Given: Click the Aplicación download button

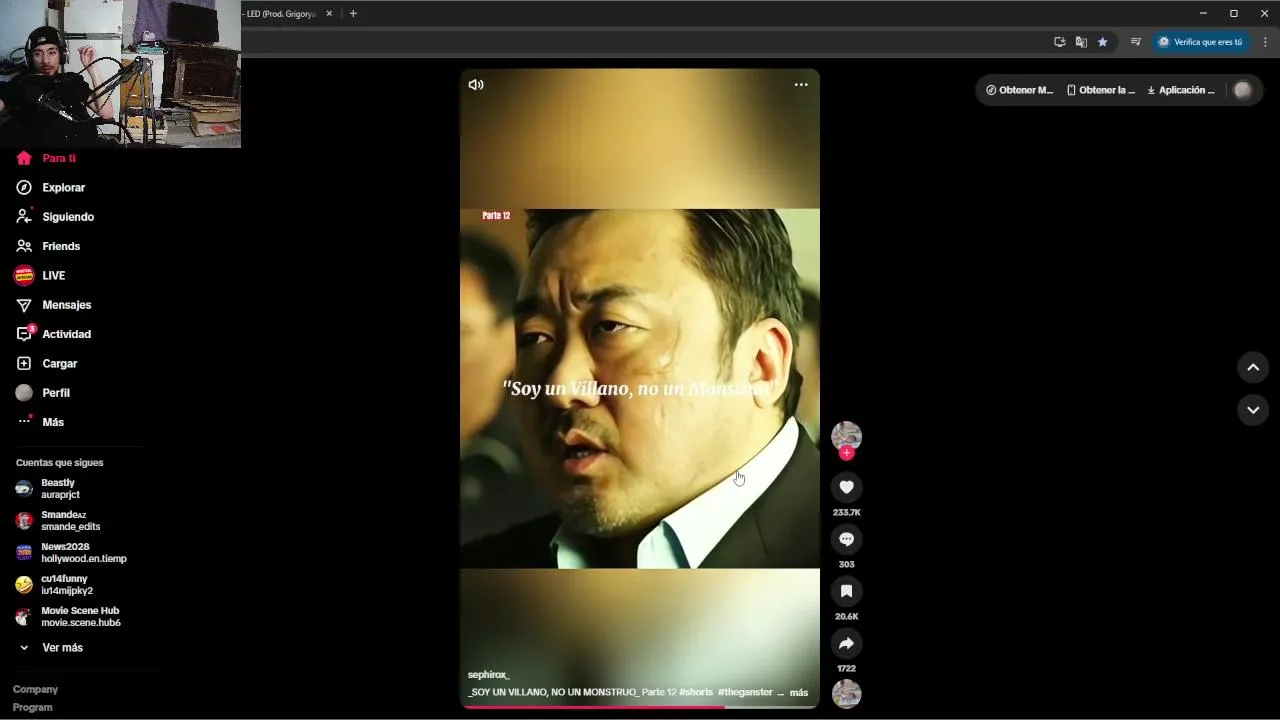Looking at the screenshot, I should pos(1181,90).
